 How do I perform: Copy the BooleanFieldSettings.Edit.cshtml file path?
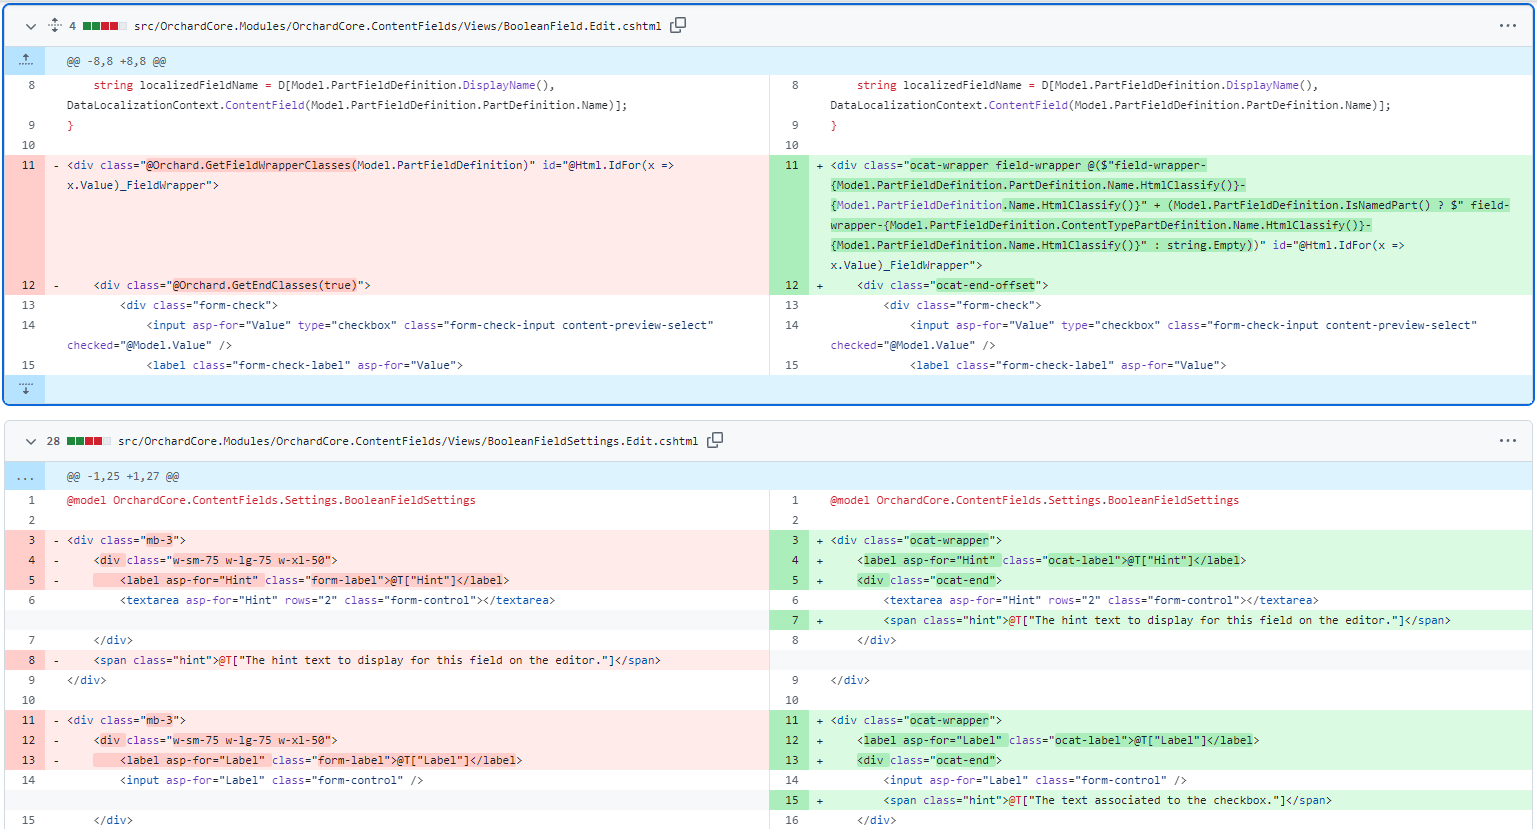pyautogui.click(x=715, y=440)
